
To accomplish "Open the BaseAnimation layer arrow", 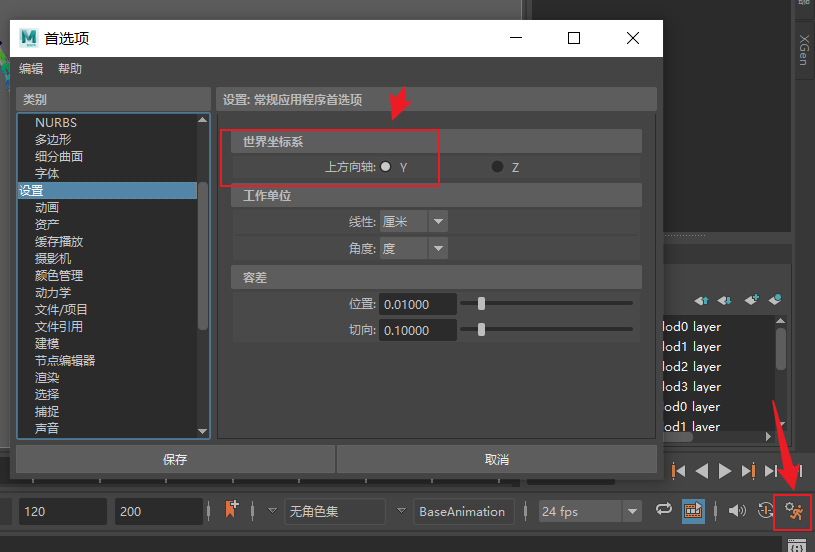I will 401,510.
